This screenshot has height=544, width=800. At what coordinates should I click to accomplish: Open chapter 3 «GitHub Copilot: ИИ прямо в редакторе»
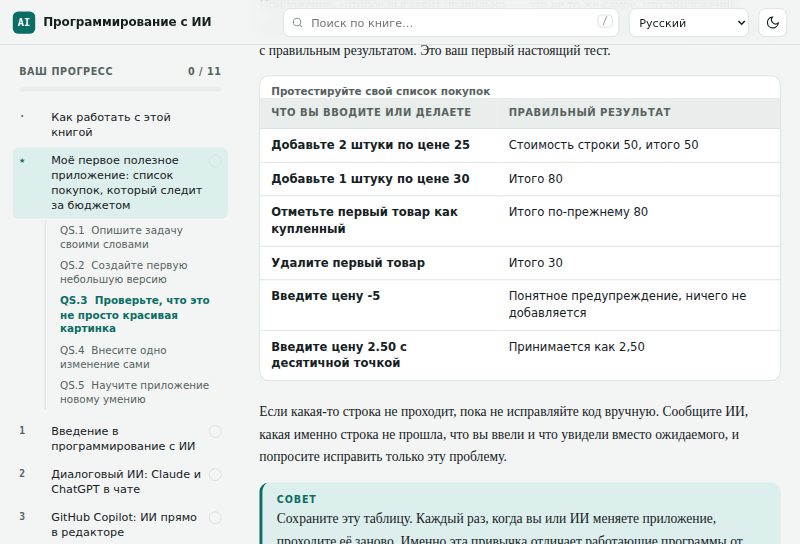tap(120, 524)
